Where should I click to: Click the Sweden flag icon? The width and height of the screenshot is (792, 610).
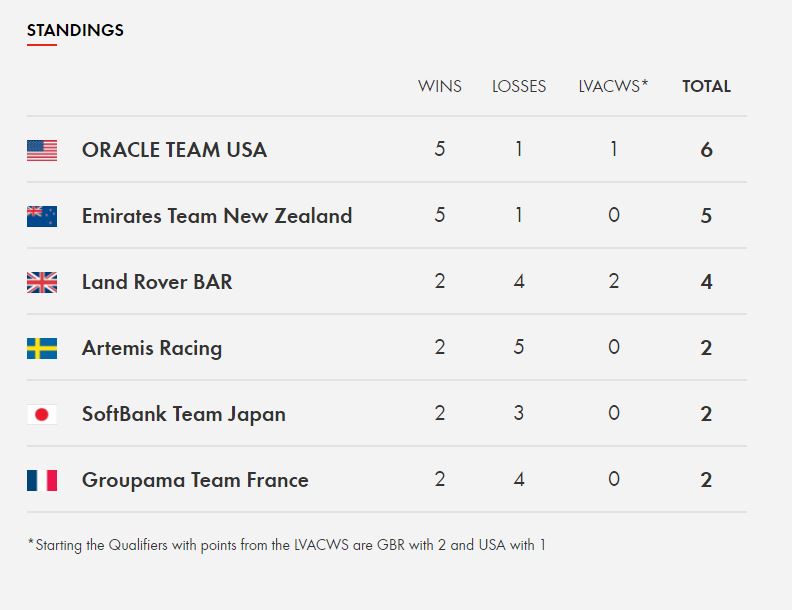coord(42,348)
